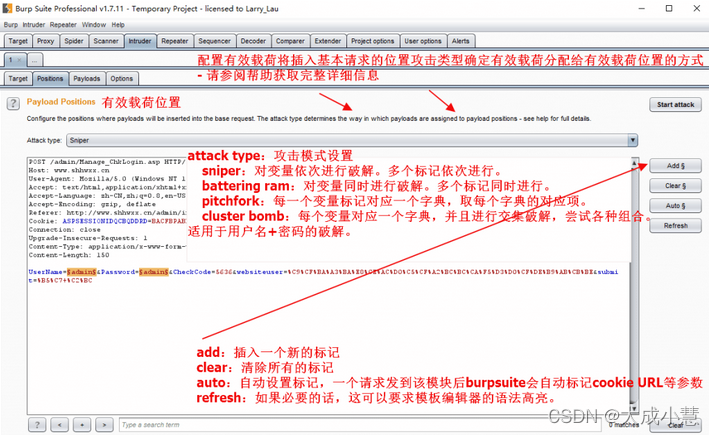Click the Start attack button
Image resolution: width=715 pixels, height=435 pixels.
pyautogui.click(x=675, y=104)
